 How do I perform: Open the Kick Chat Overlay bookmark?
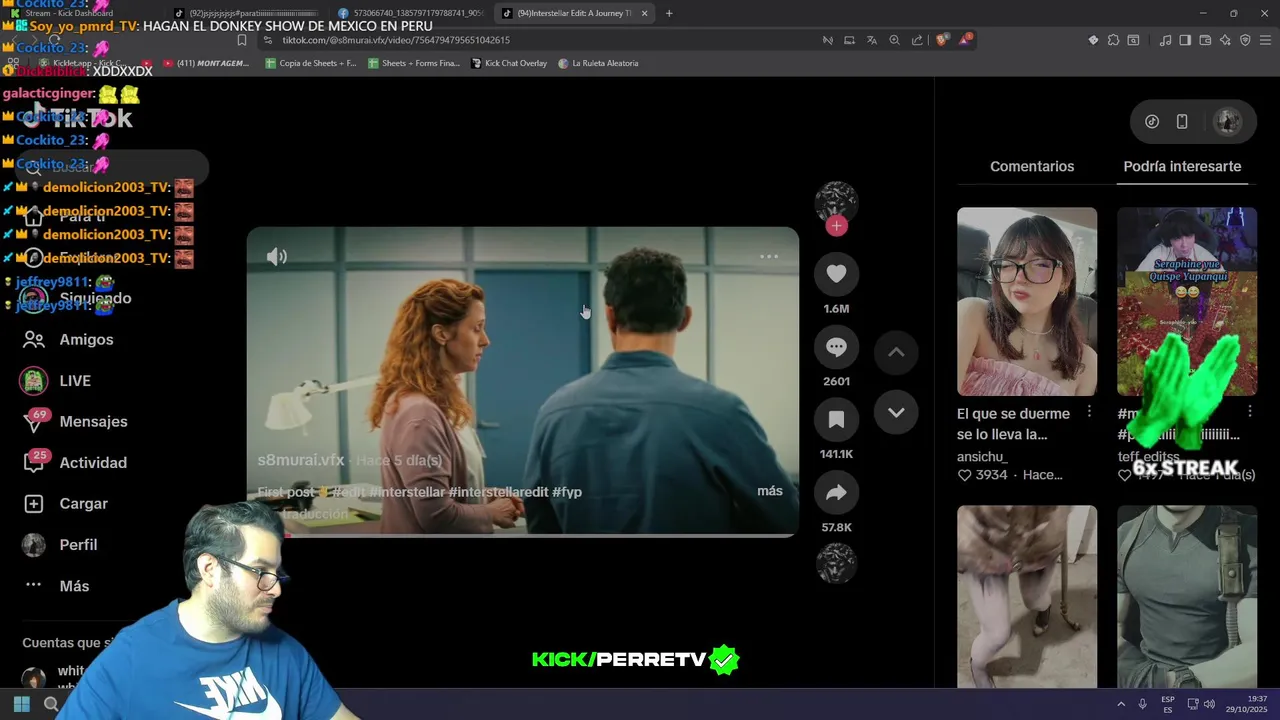click(x=508, y=63)
